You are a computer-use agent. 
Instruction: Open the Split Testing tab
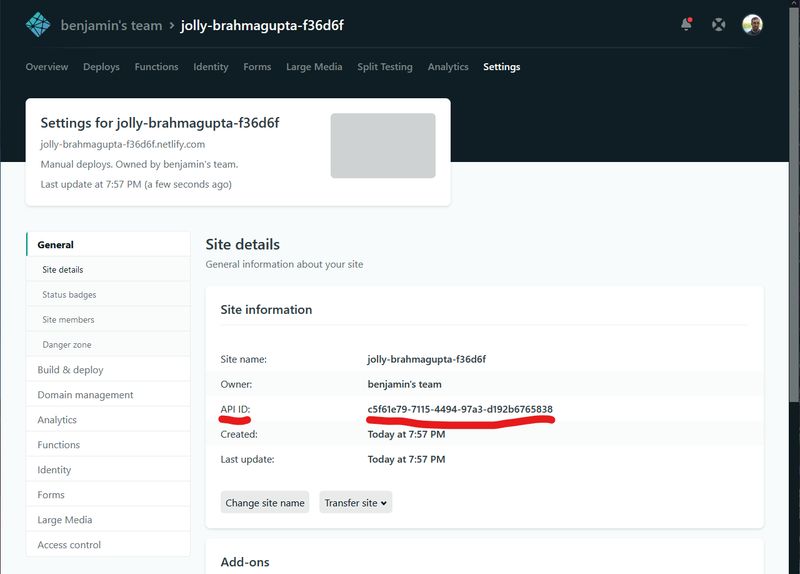click(x=385, y=67)
